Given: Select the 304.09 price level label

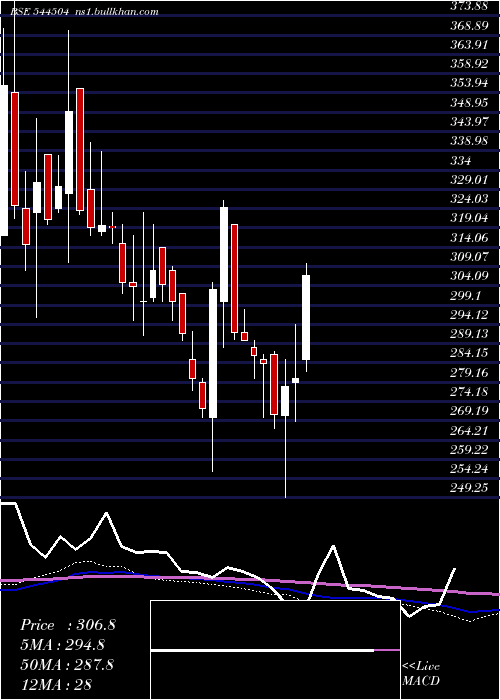Looking at the screenshot, I should [469, 276].
